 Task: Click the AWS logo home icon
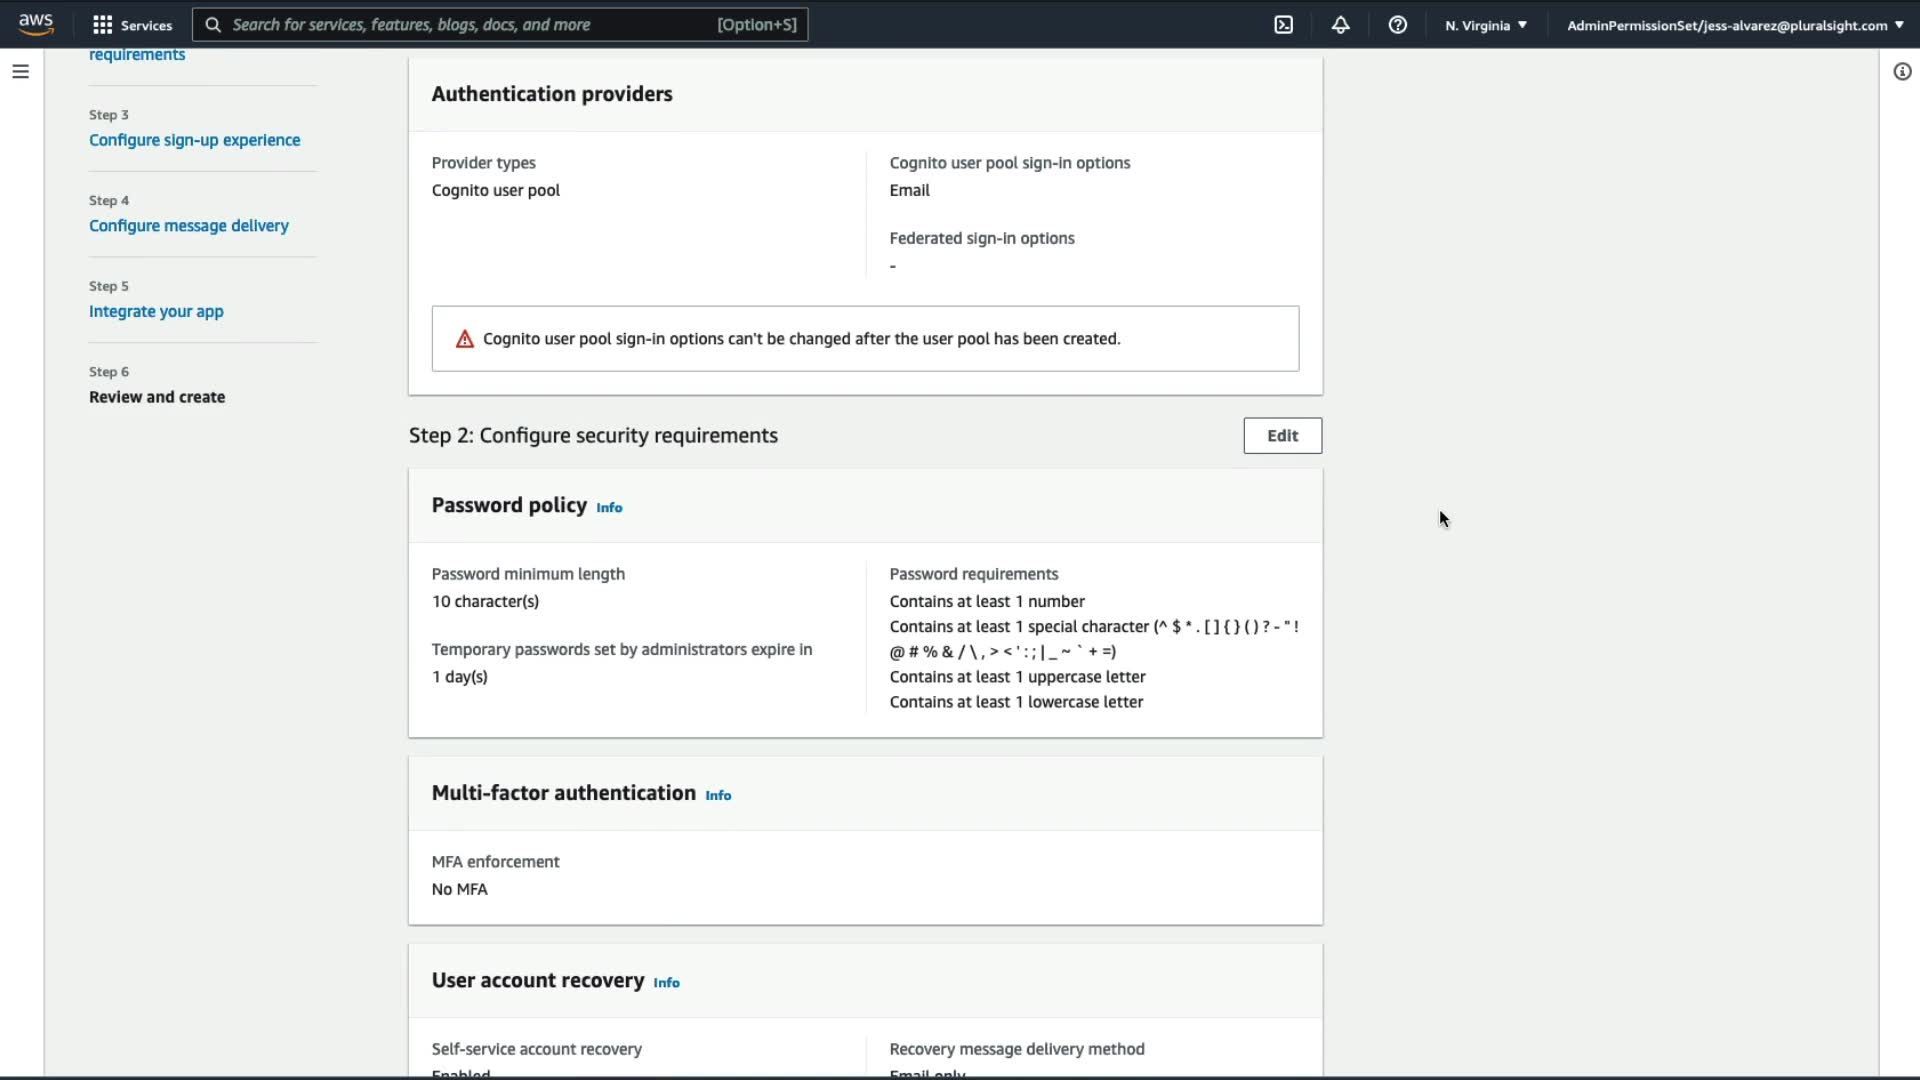click(x=36, y=24)
